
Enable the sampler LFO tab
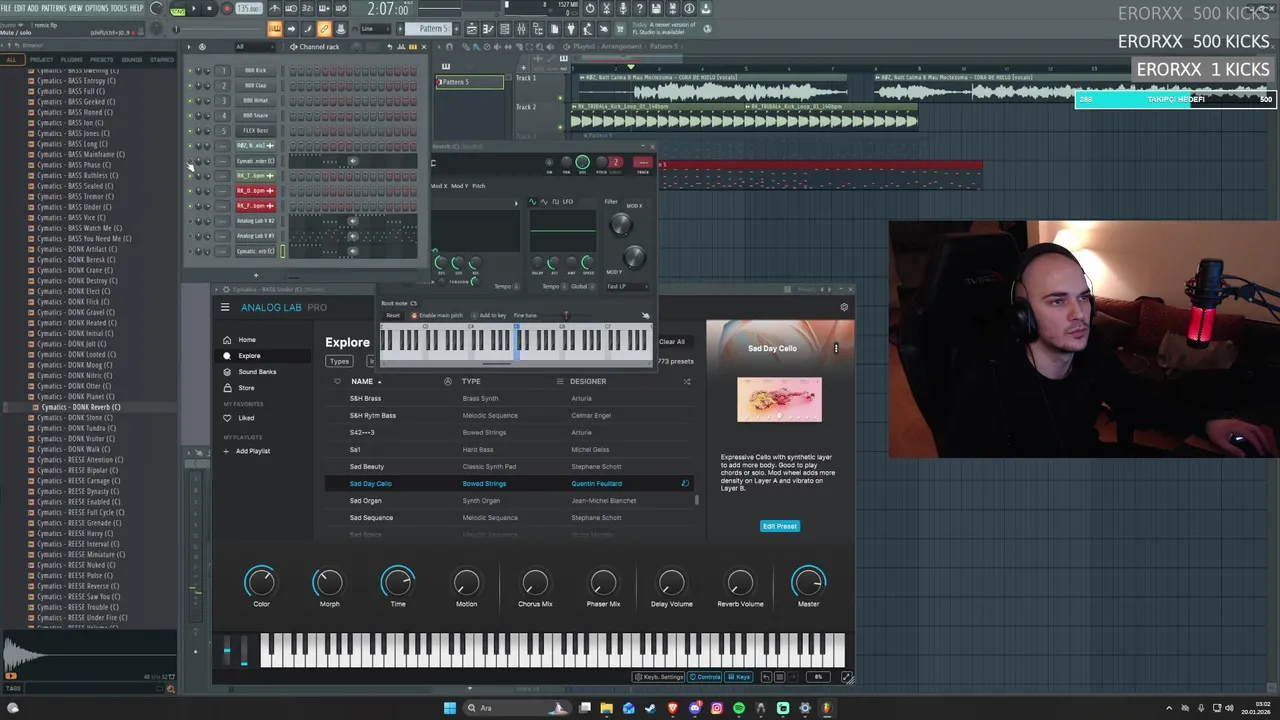coord(567,202)
